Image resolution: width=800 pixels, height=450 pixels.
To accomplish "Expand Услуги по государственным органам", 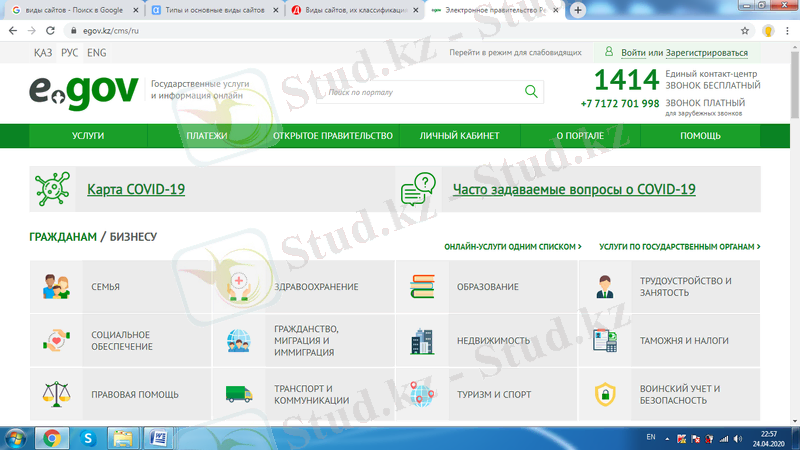I will 679,246.
